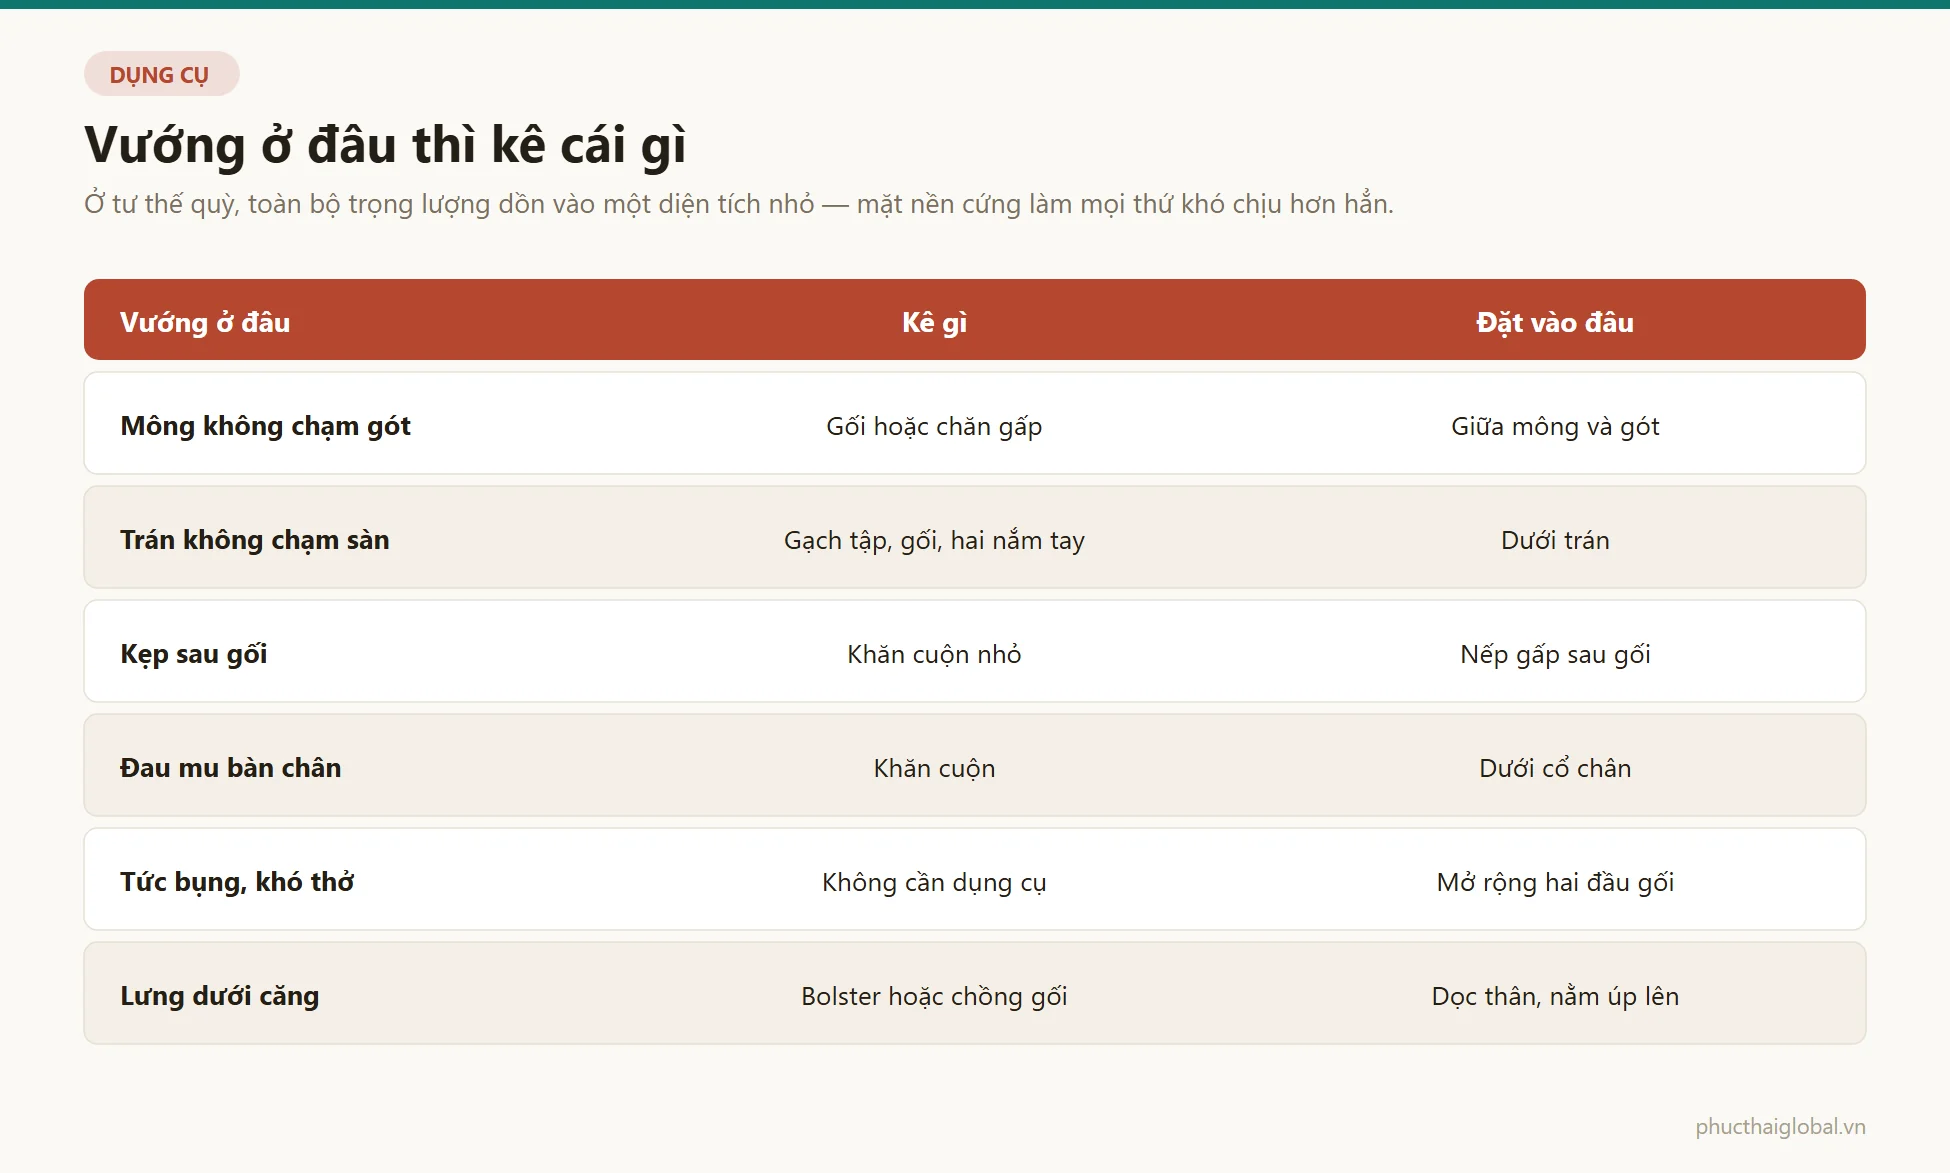Click the cell 'Dưới cổ chân'

(1555, 768)
